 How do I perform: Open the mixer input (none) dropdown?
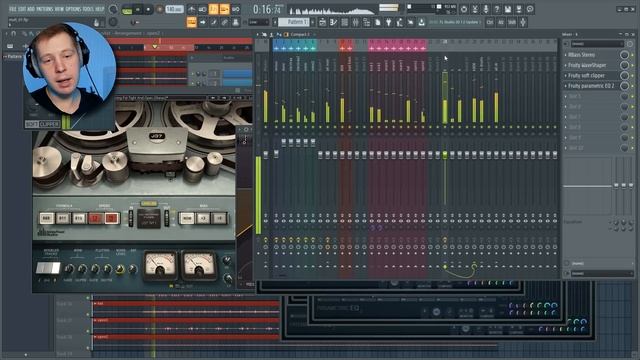click(x=597, y=44)
